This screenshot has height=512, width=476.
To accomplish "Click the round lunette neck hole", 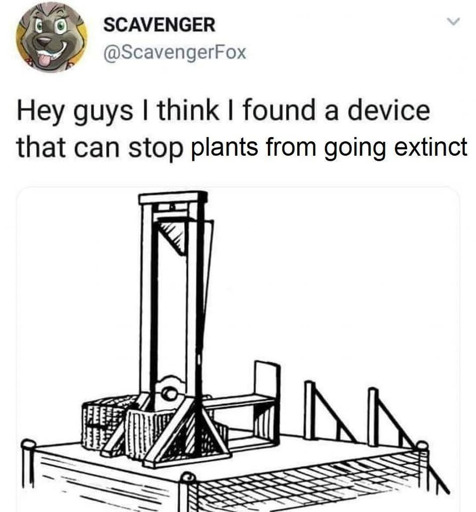I will (170, 393).
